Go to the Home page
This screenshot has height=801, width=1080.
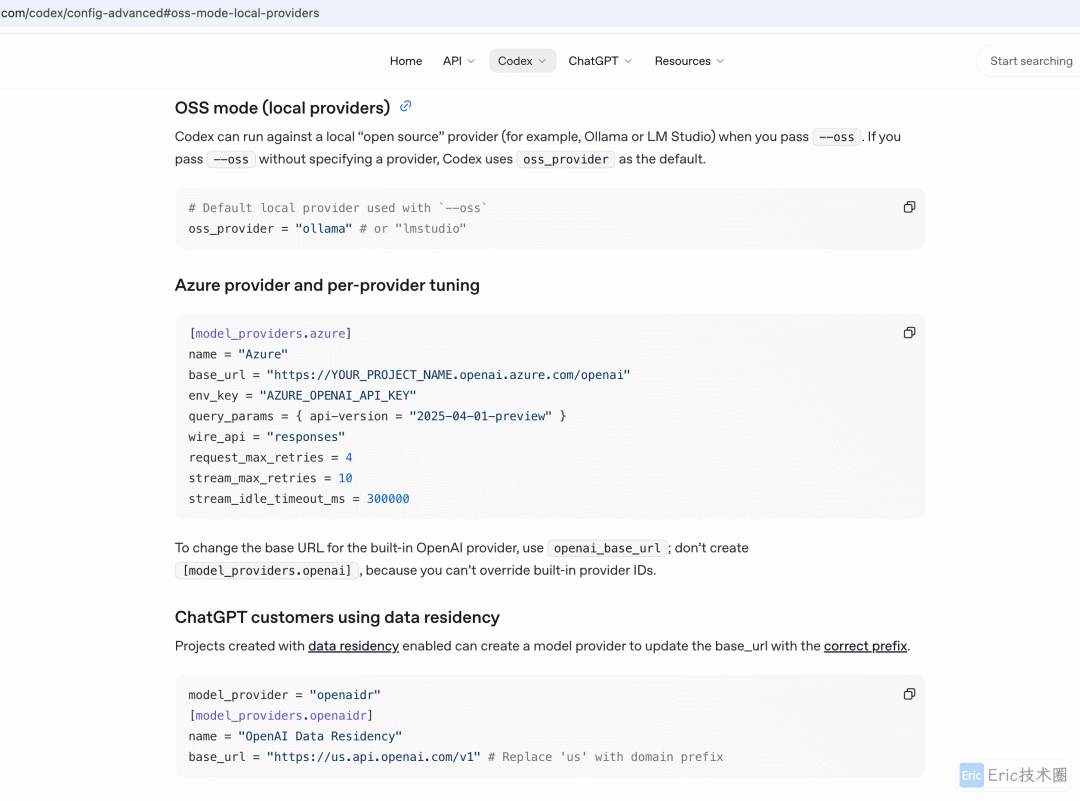(x=406, y=61)
